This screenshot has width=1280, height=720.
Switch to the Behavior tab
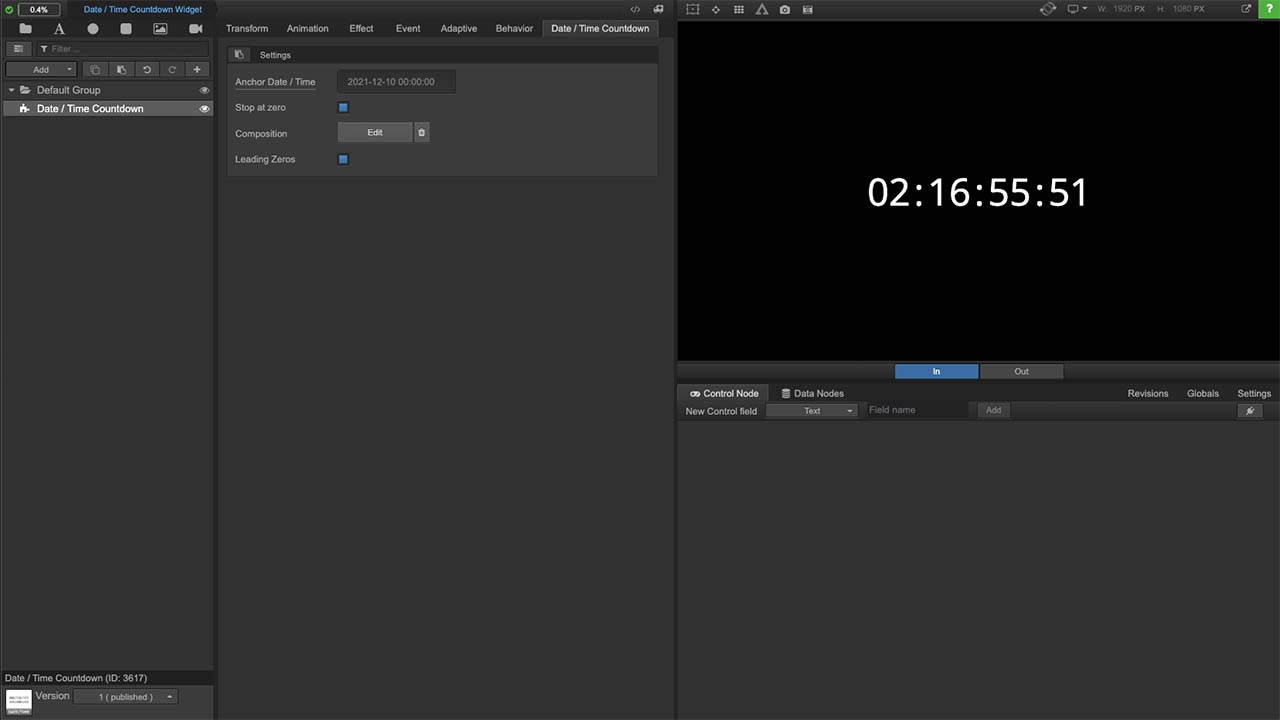pyautogui.click(x=514, y=28)
